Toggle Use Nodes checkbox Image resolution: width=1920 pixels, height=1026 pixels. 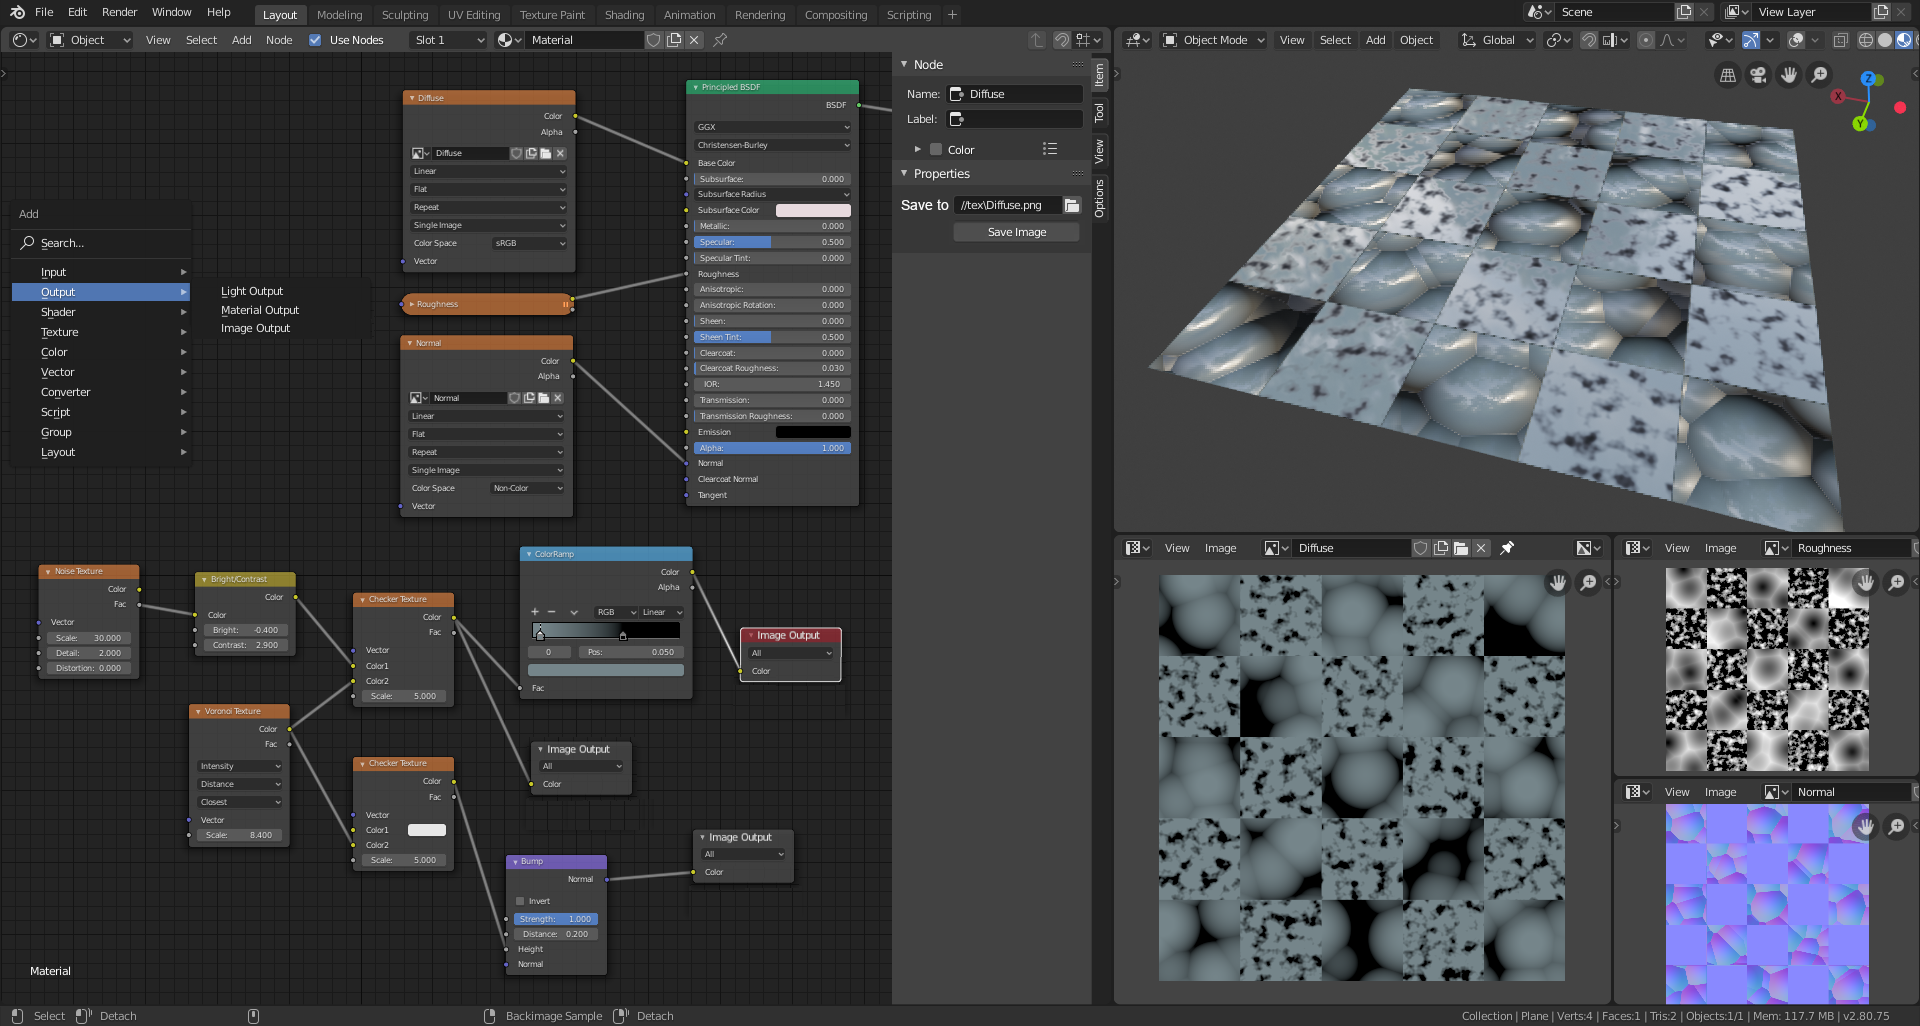pos(315,40)
